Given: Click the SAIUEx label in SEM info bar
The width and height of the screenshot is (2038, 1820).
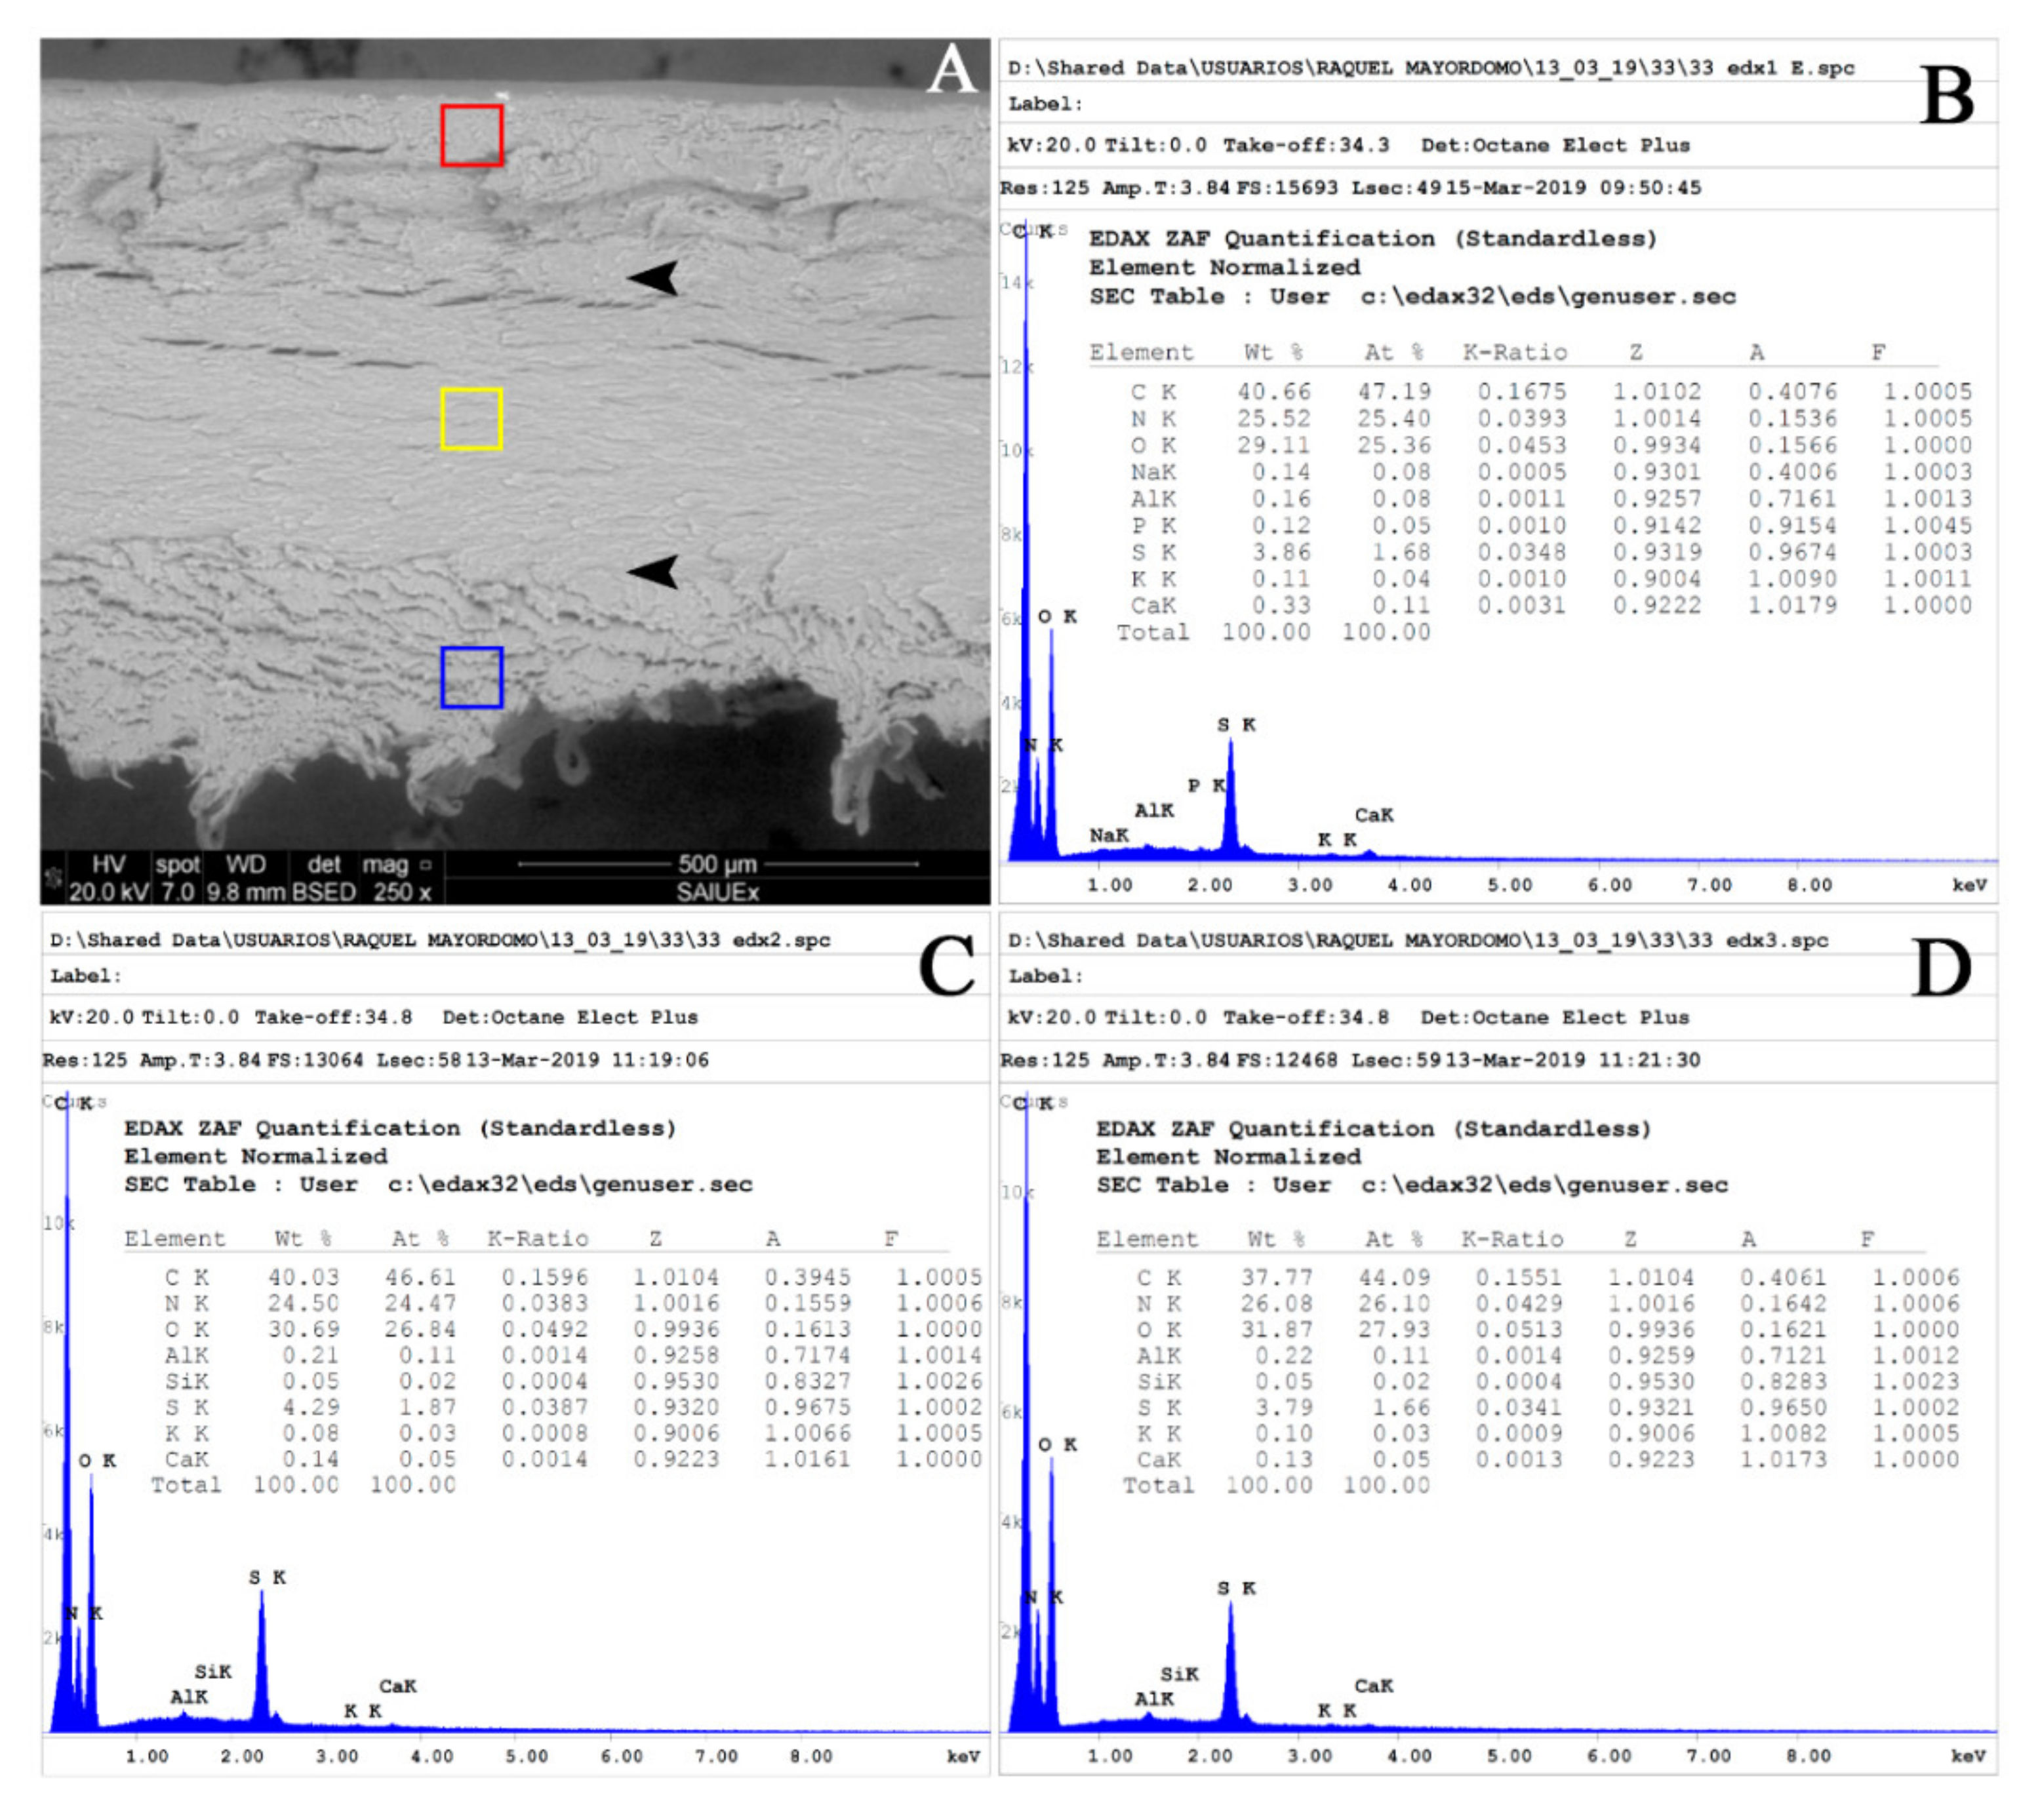Looking at the screenshot, I should [717, 892].
